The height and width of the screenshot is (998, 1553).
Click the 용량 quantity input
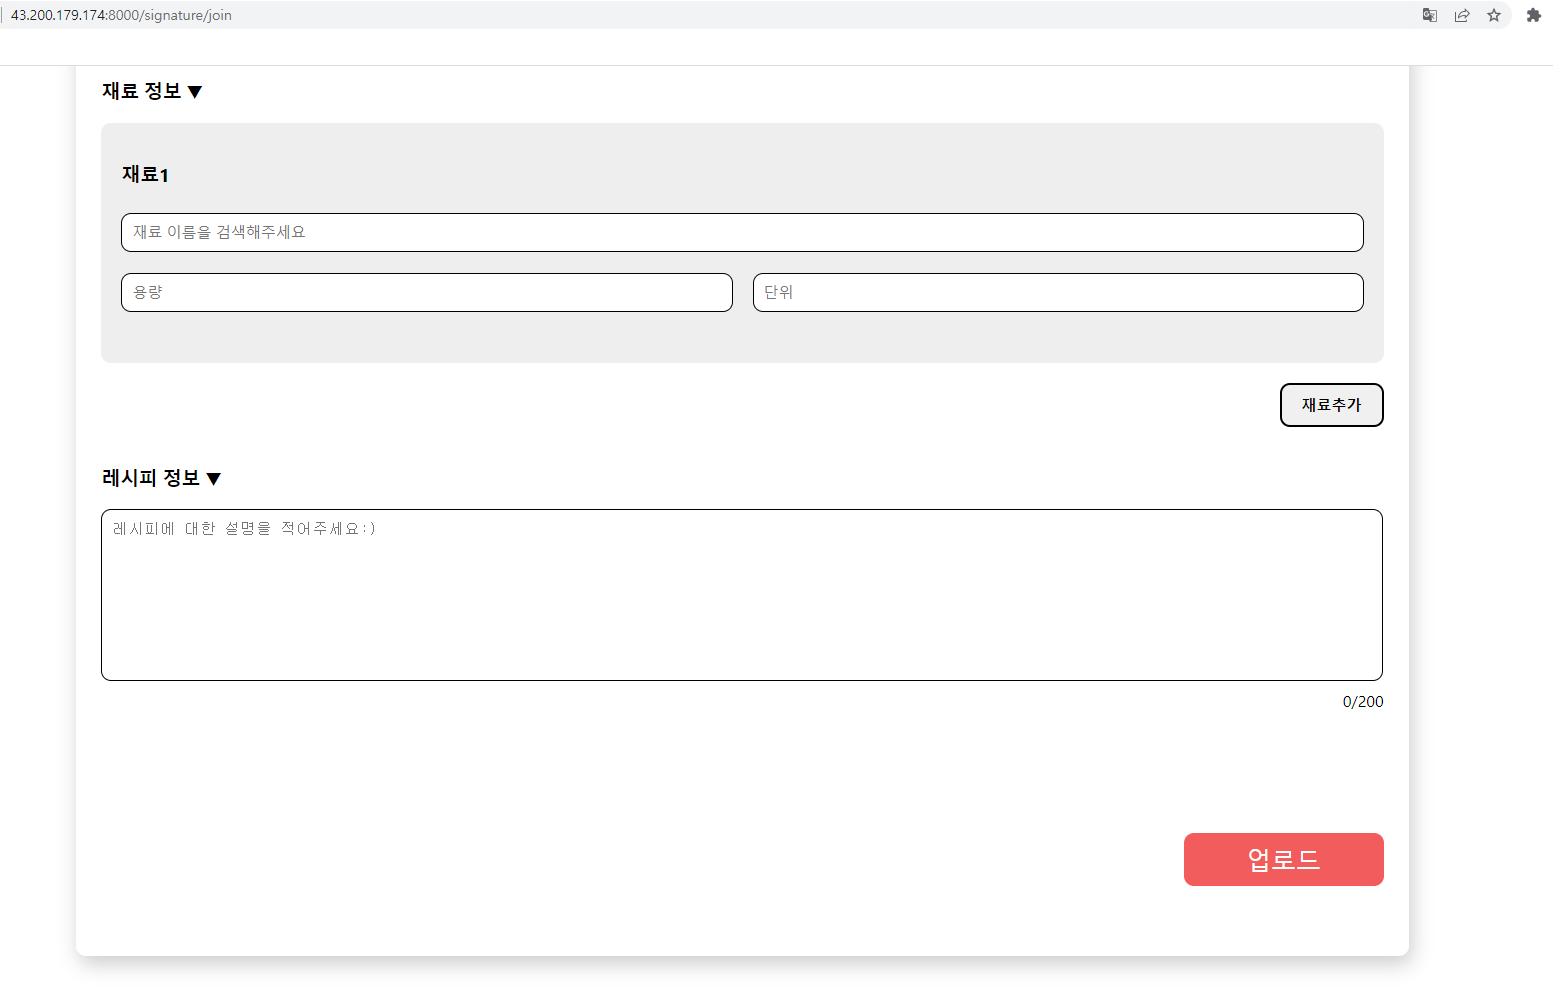point(426,292)
